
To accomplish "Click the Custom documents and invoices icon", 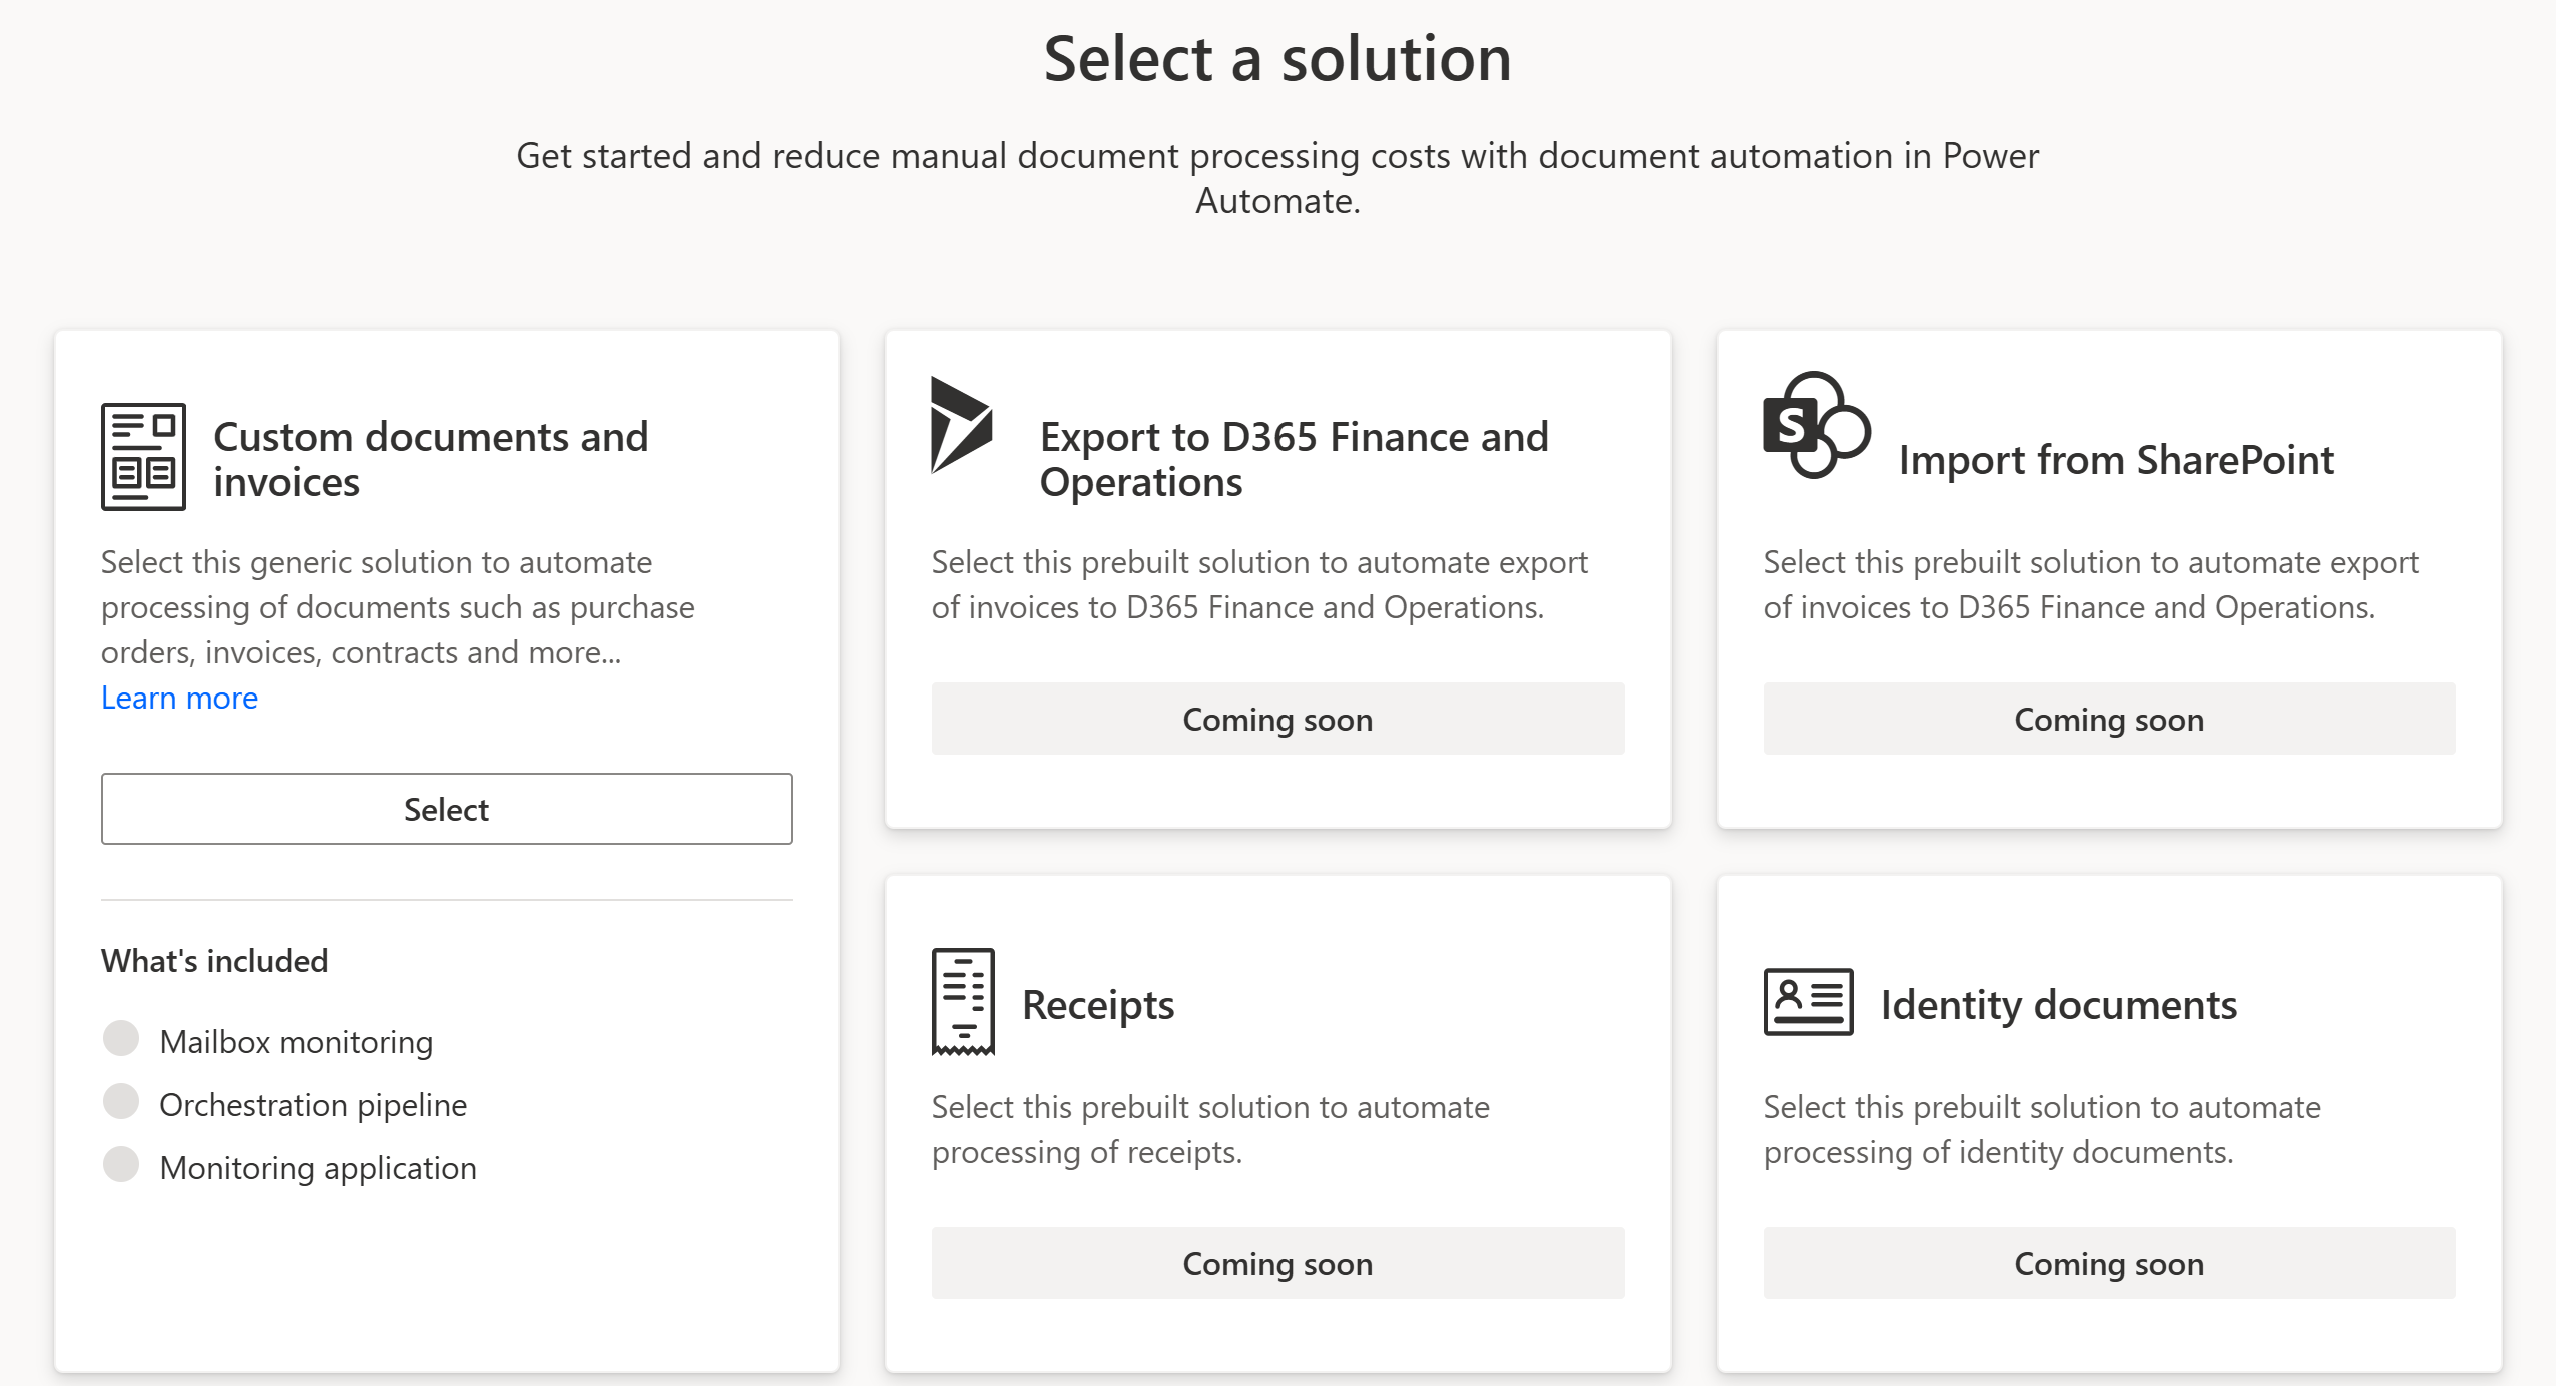I will click(x=143, y=457).
